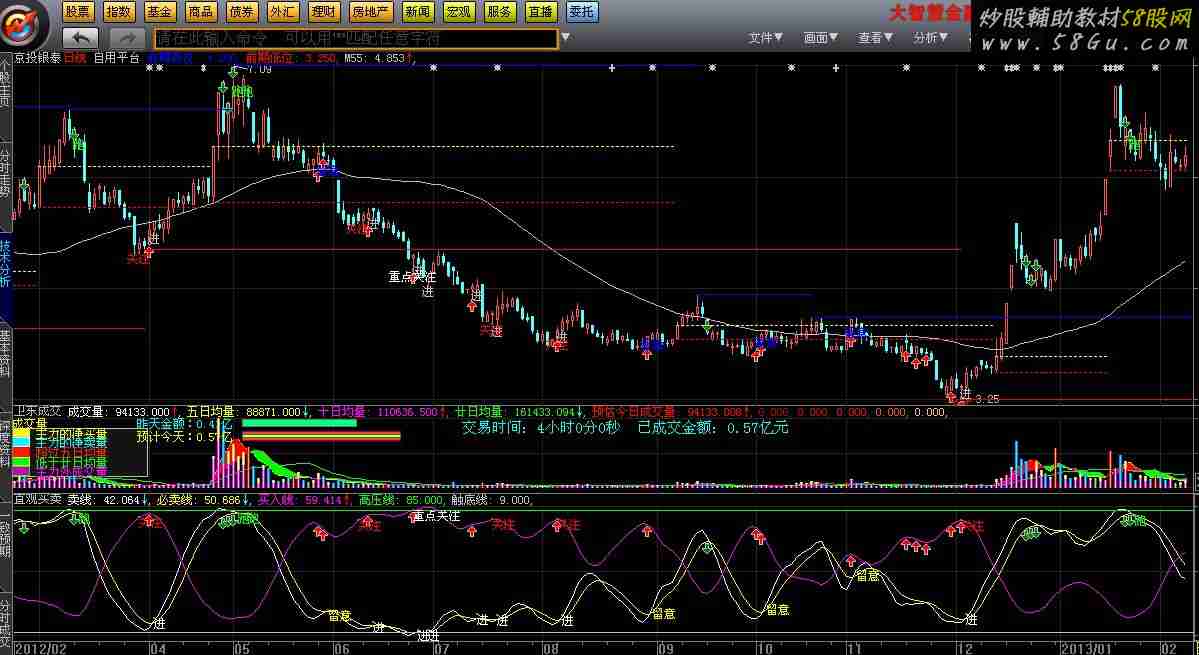
Task: Open the 新闻 news section
Action: click(x=418, y=11)
